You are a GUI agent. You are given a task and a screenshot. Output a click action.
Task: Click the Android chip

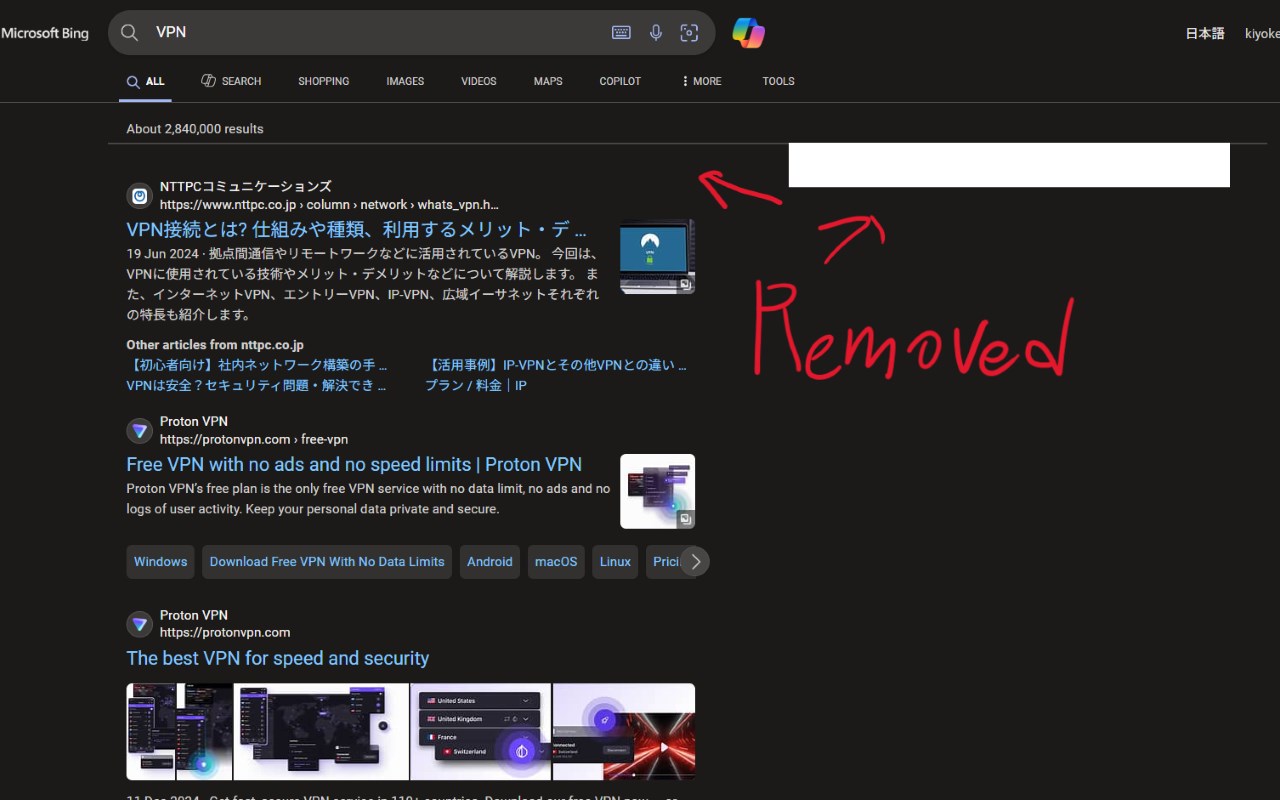490,561
